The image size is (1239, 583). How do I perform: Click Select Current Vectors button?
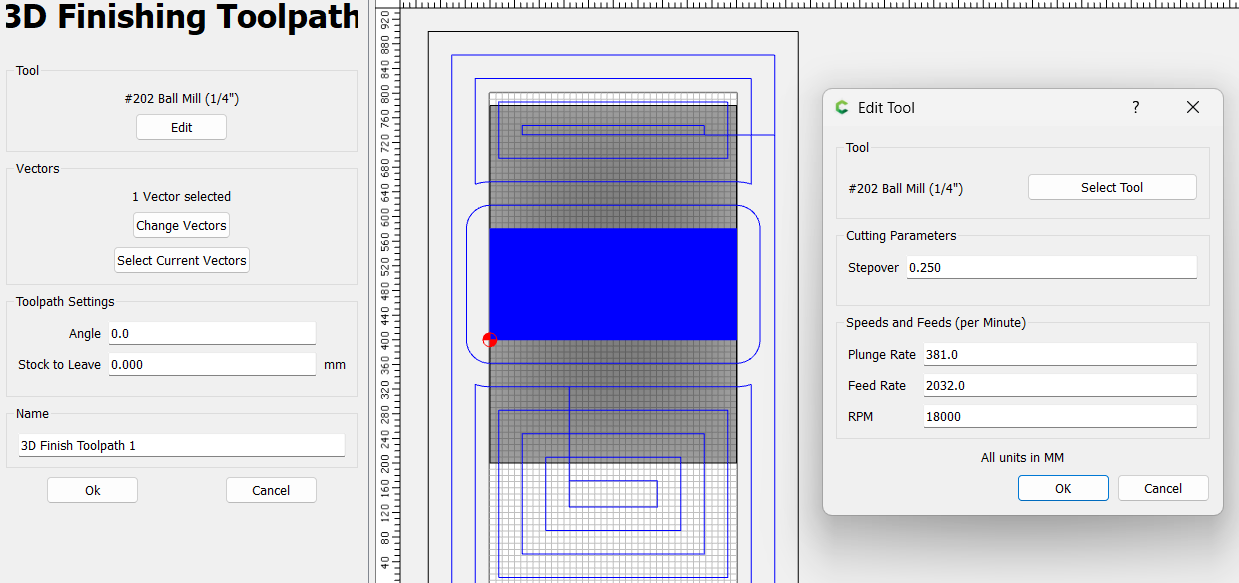pos(181,260)
